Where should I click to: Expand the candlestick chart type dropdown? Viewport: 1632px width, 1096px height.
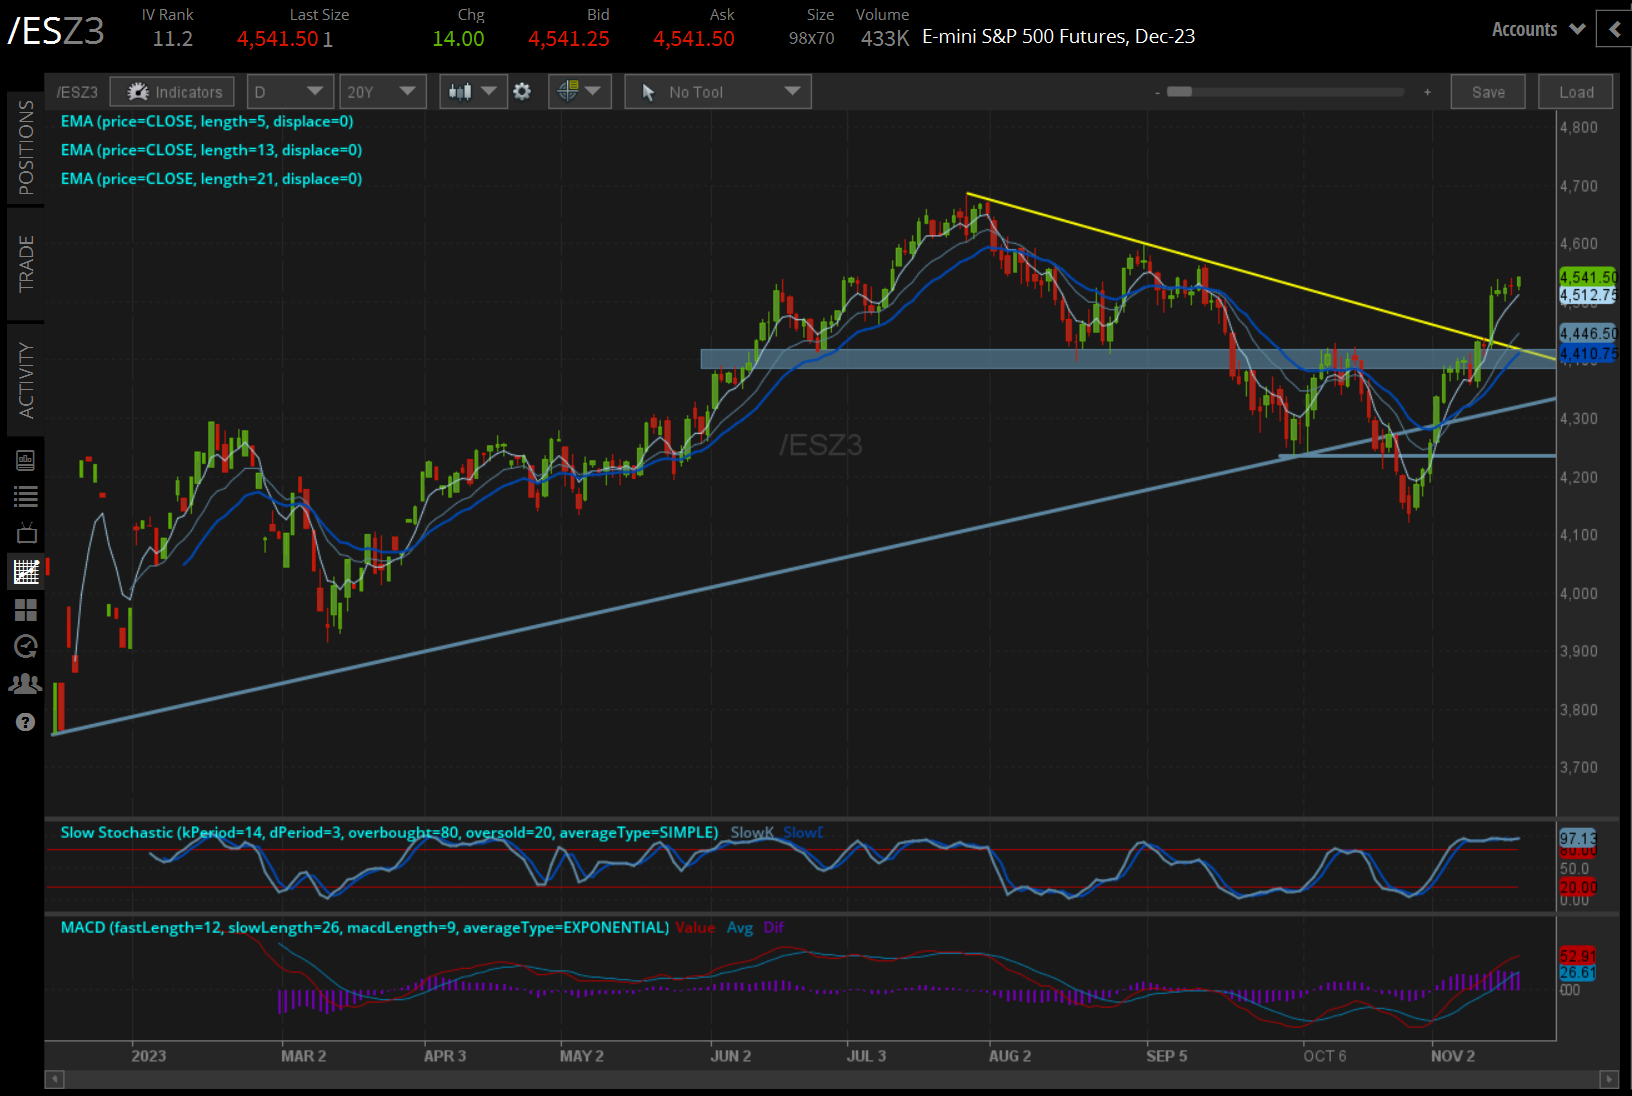(x=472, y=92)
